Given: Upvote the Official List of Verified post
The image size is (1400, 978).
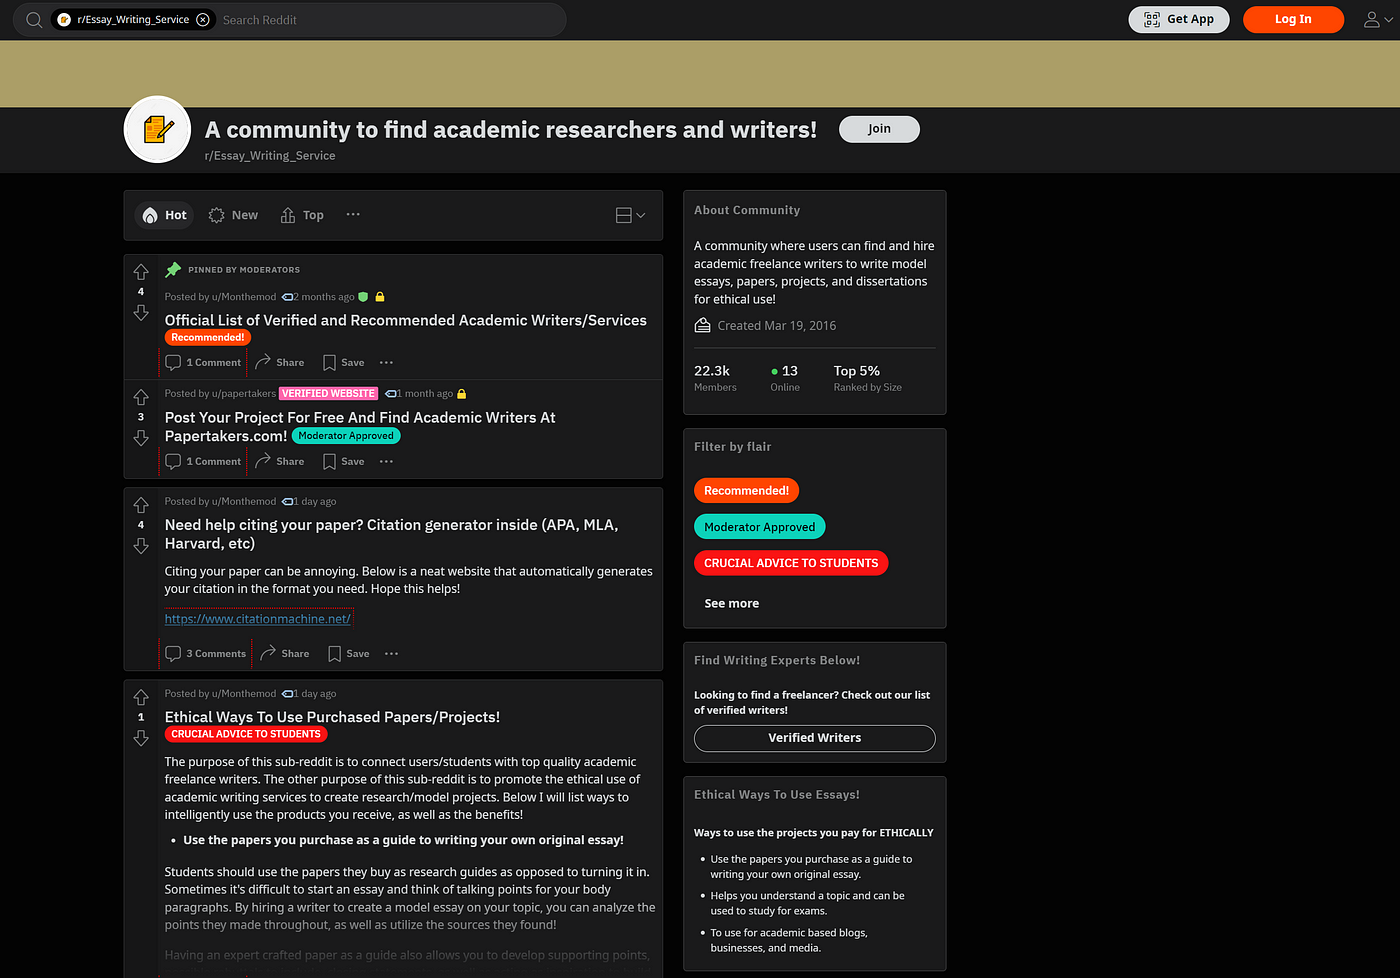Looking at the screenshot, I should 141,272.
